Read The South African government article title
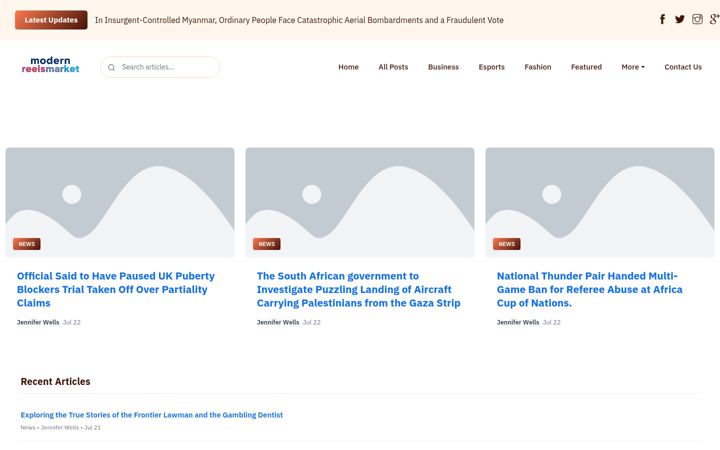The image size is (720, 450). pos(358,289)
